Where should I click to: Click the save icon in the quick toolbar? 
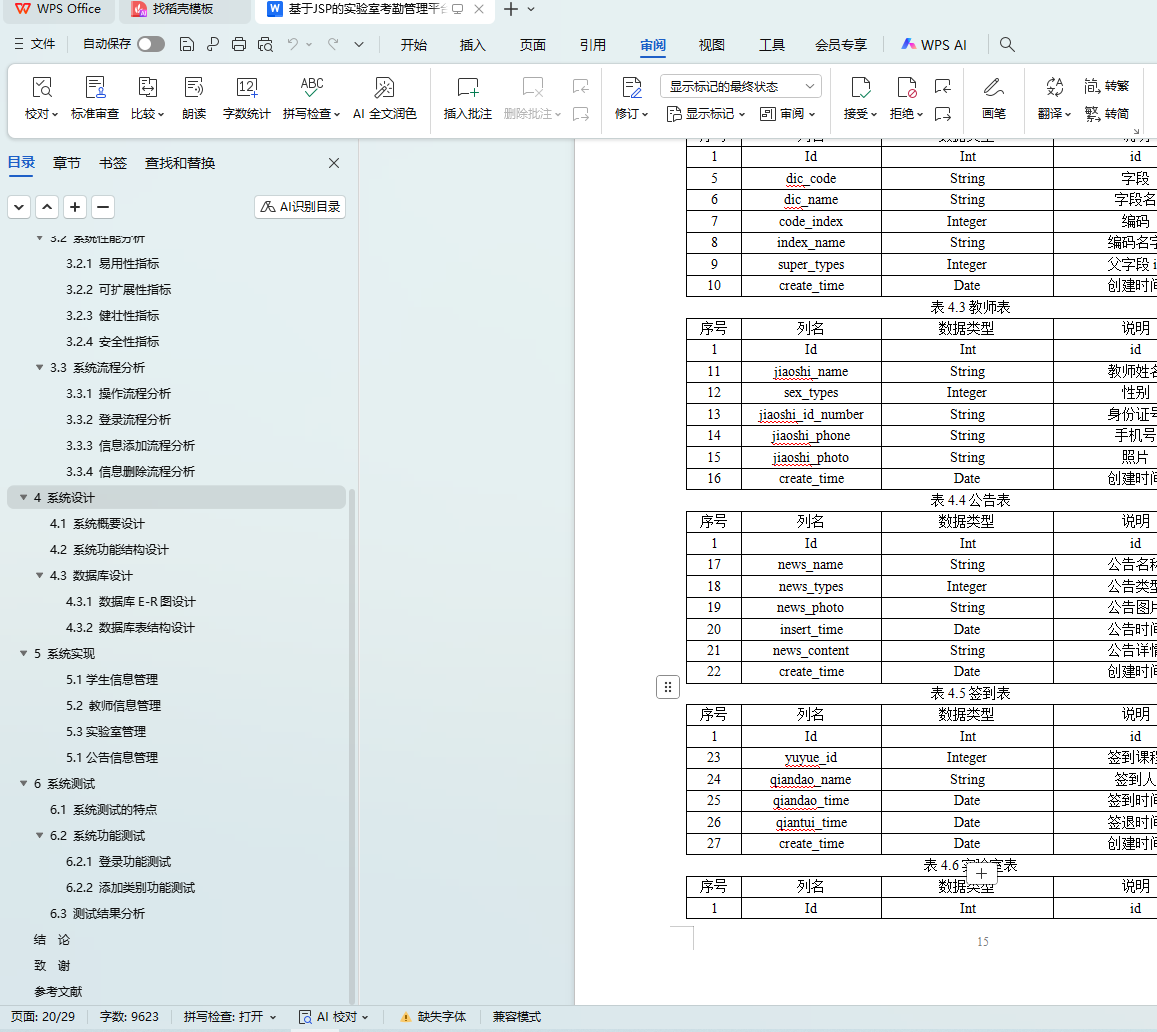pyautogui.click(x=187, y=44)
